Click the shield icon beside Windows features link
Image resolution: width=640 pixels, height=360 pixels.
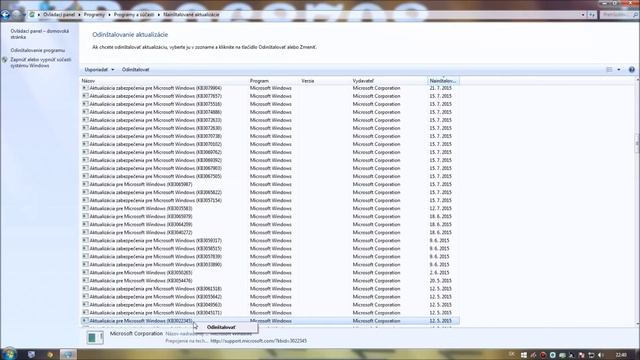click(5, 60)
